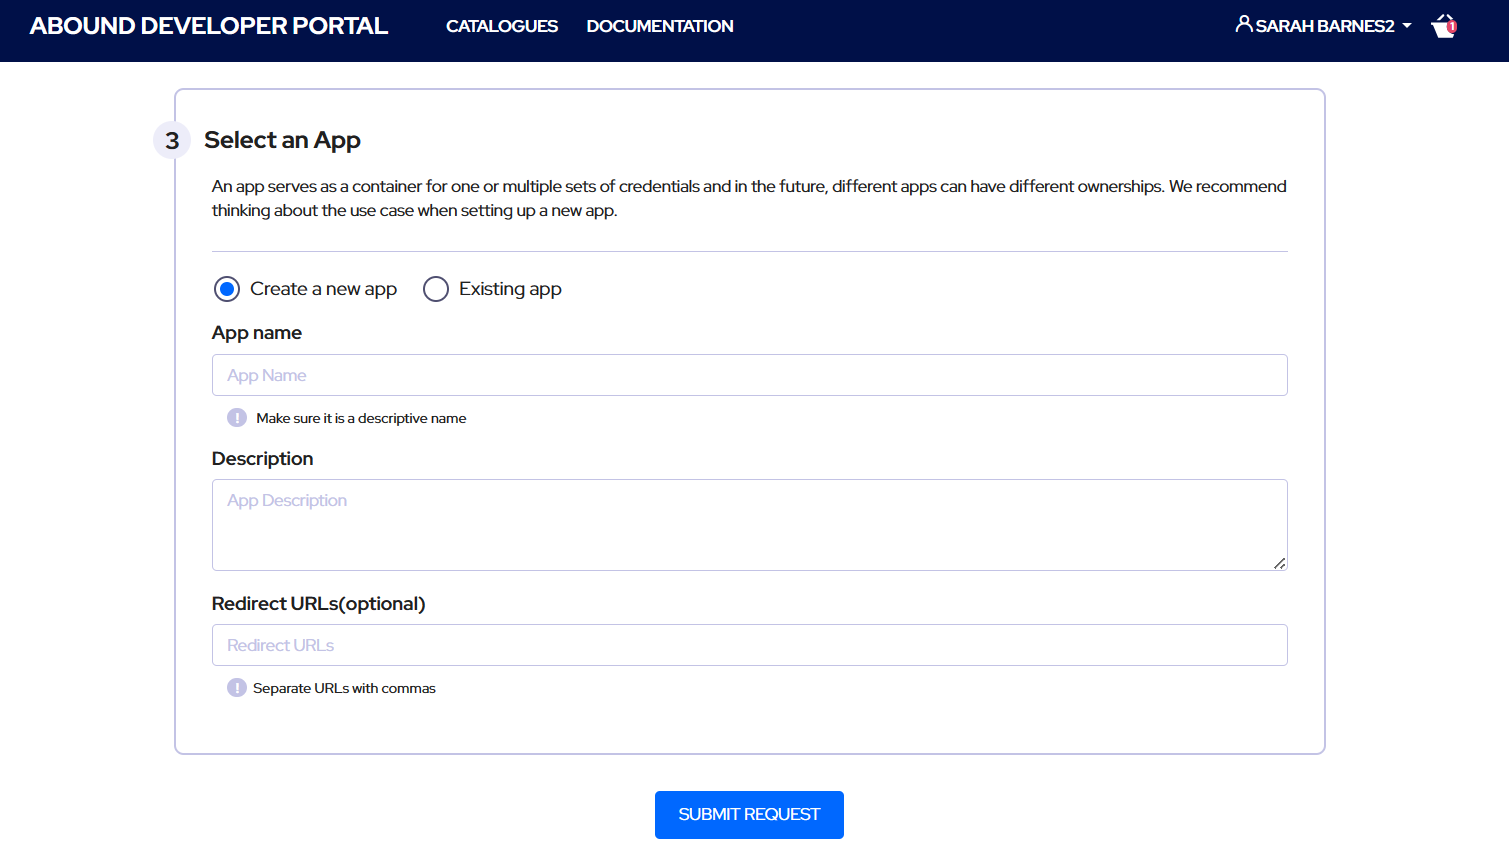This screenshot has width=1509, height=862.
Task: Click the user profile silhouette icon
Action: pos(1243,24)
